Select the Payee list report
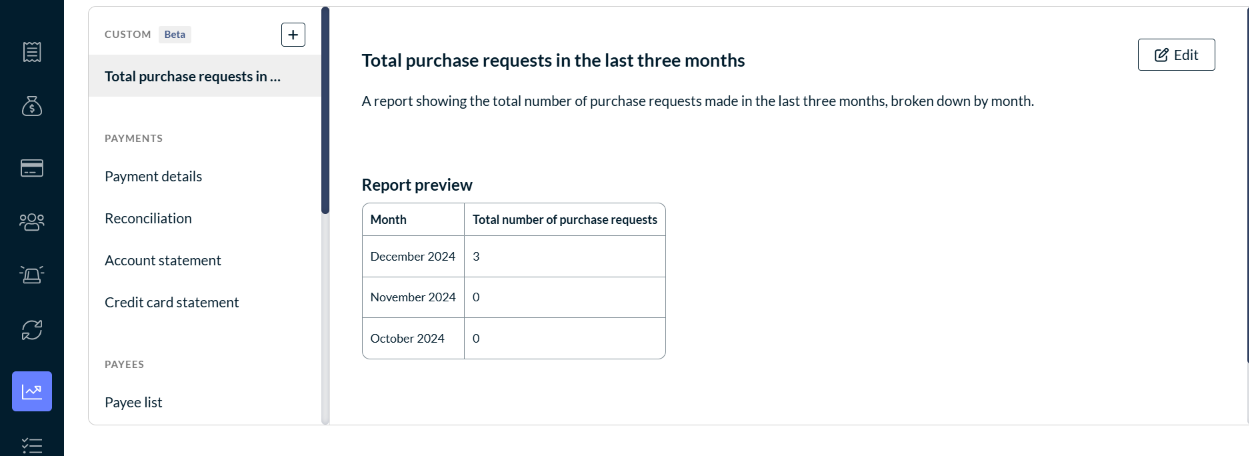This screenshot has height=456, width=1249. [134, 402]
